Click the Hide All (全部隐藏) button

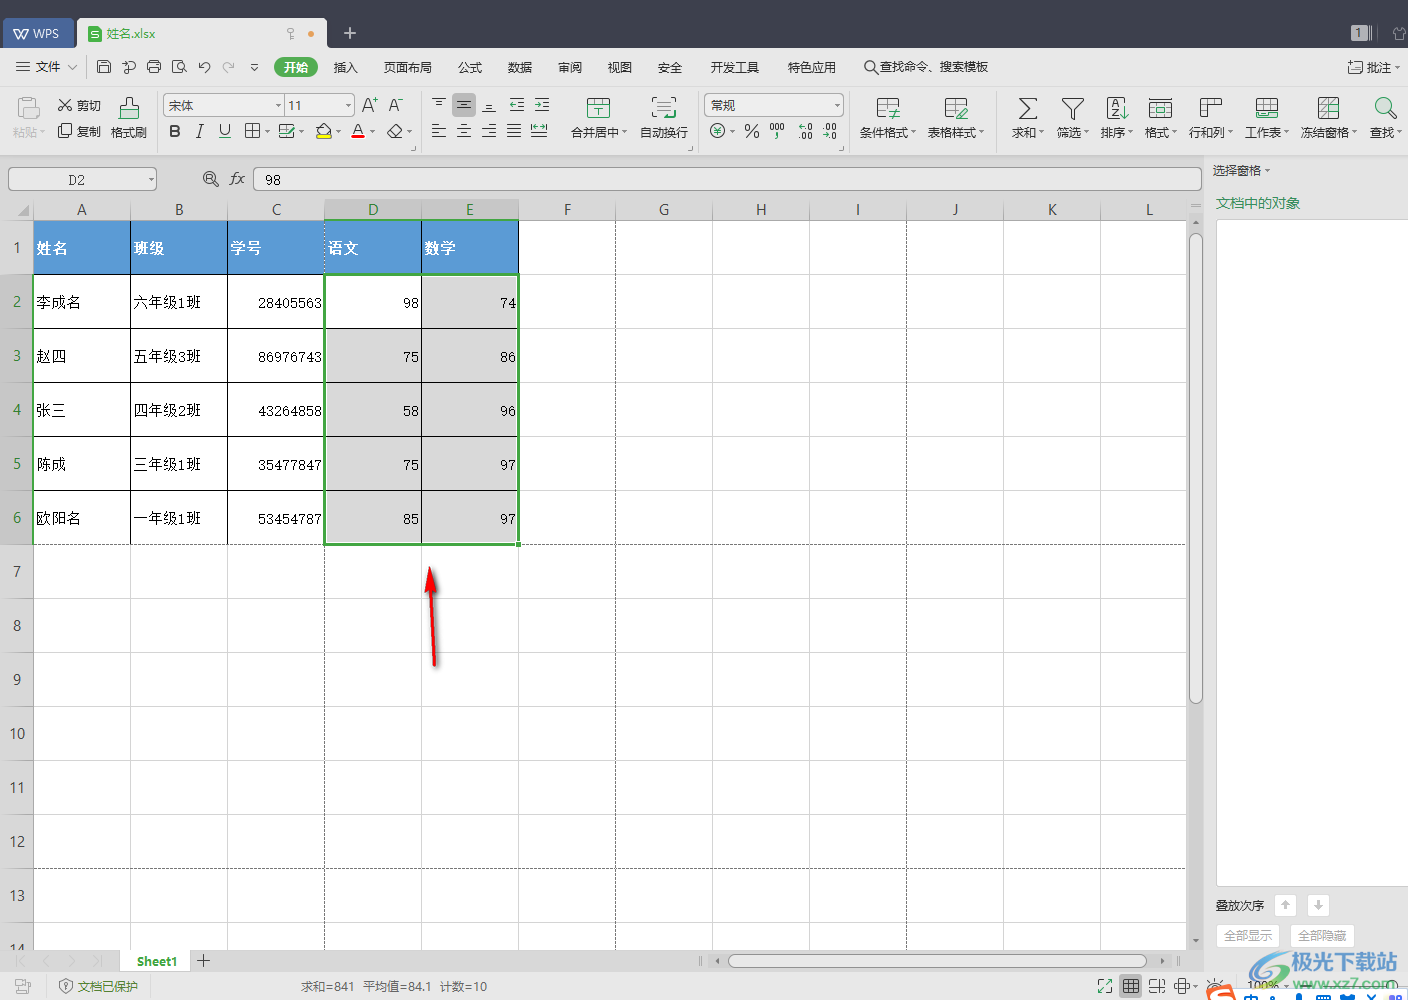pyautogui.click(x=1322, y=936)
